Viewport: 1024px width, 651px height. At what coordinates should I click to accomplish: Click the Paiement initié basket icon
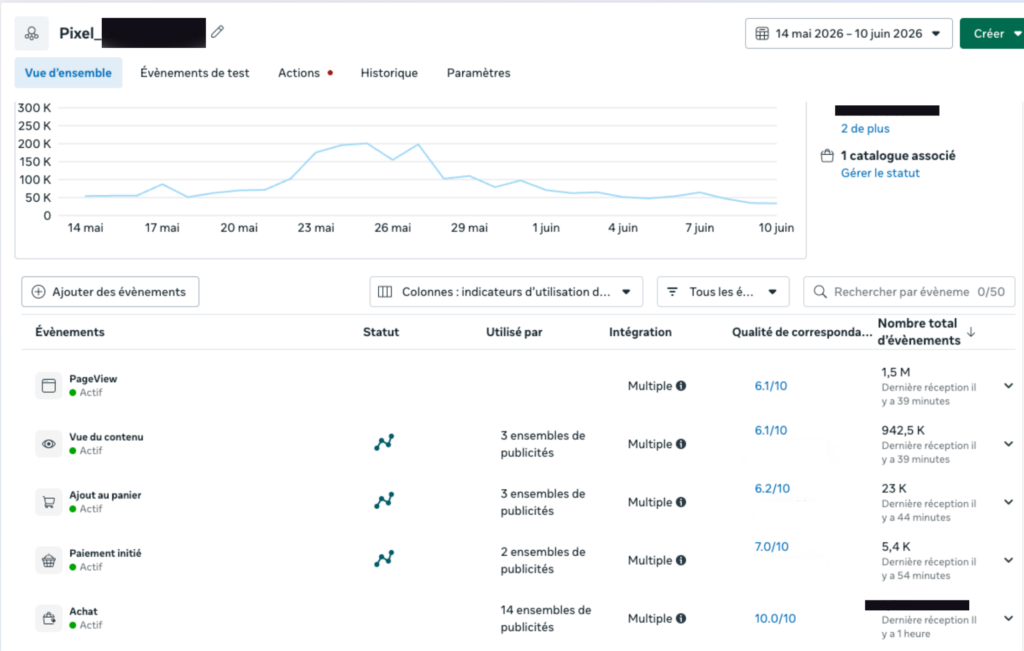pyautogui.click(x=48, y=560)
